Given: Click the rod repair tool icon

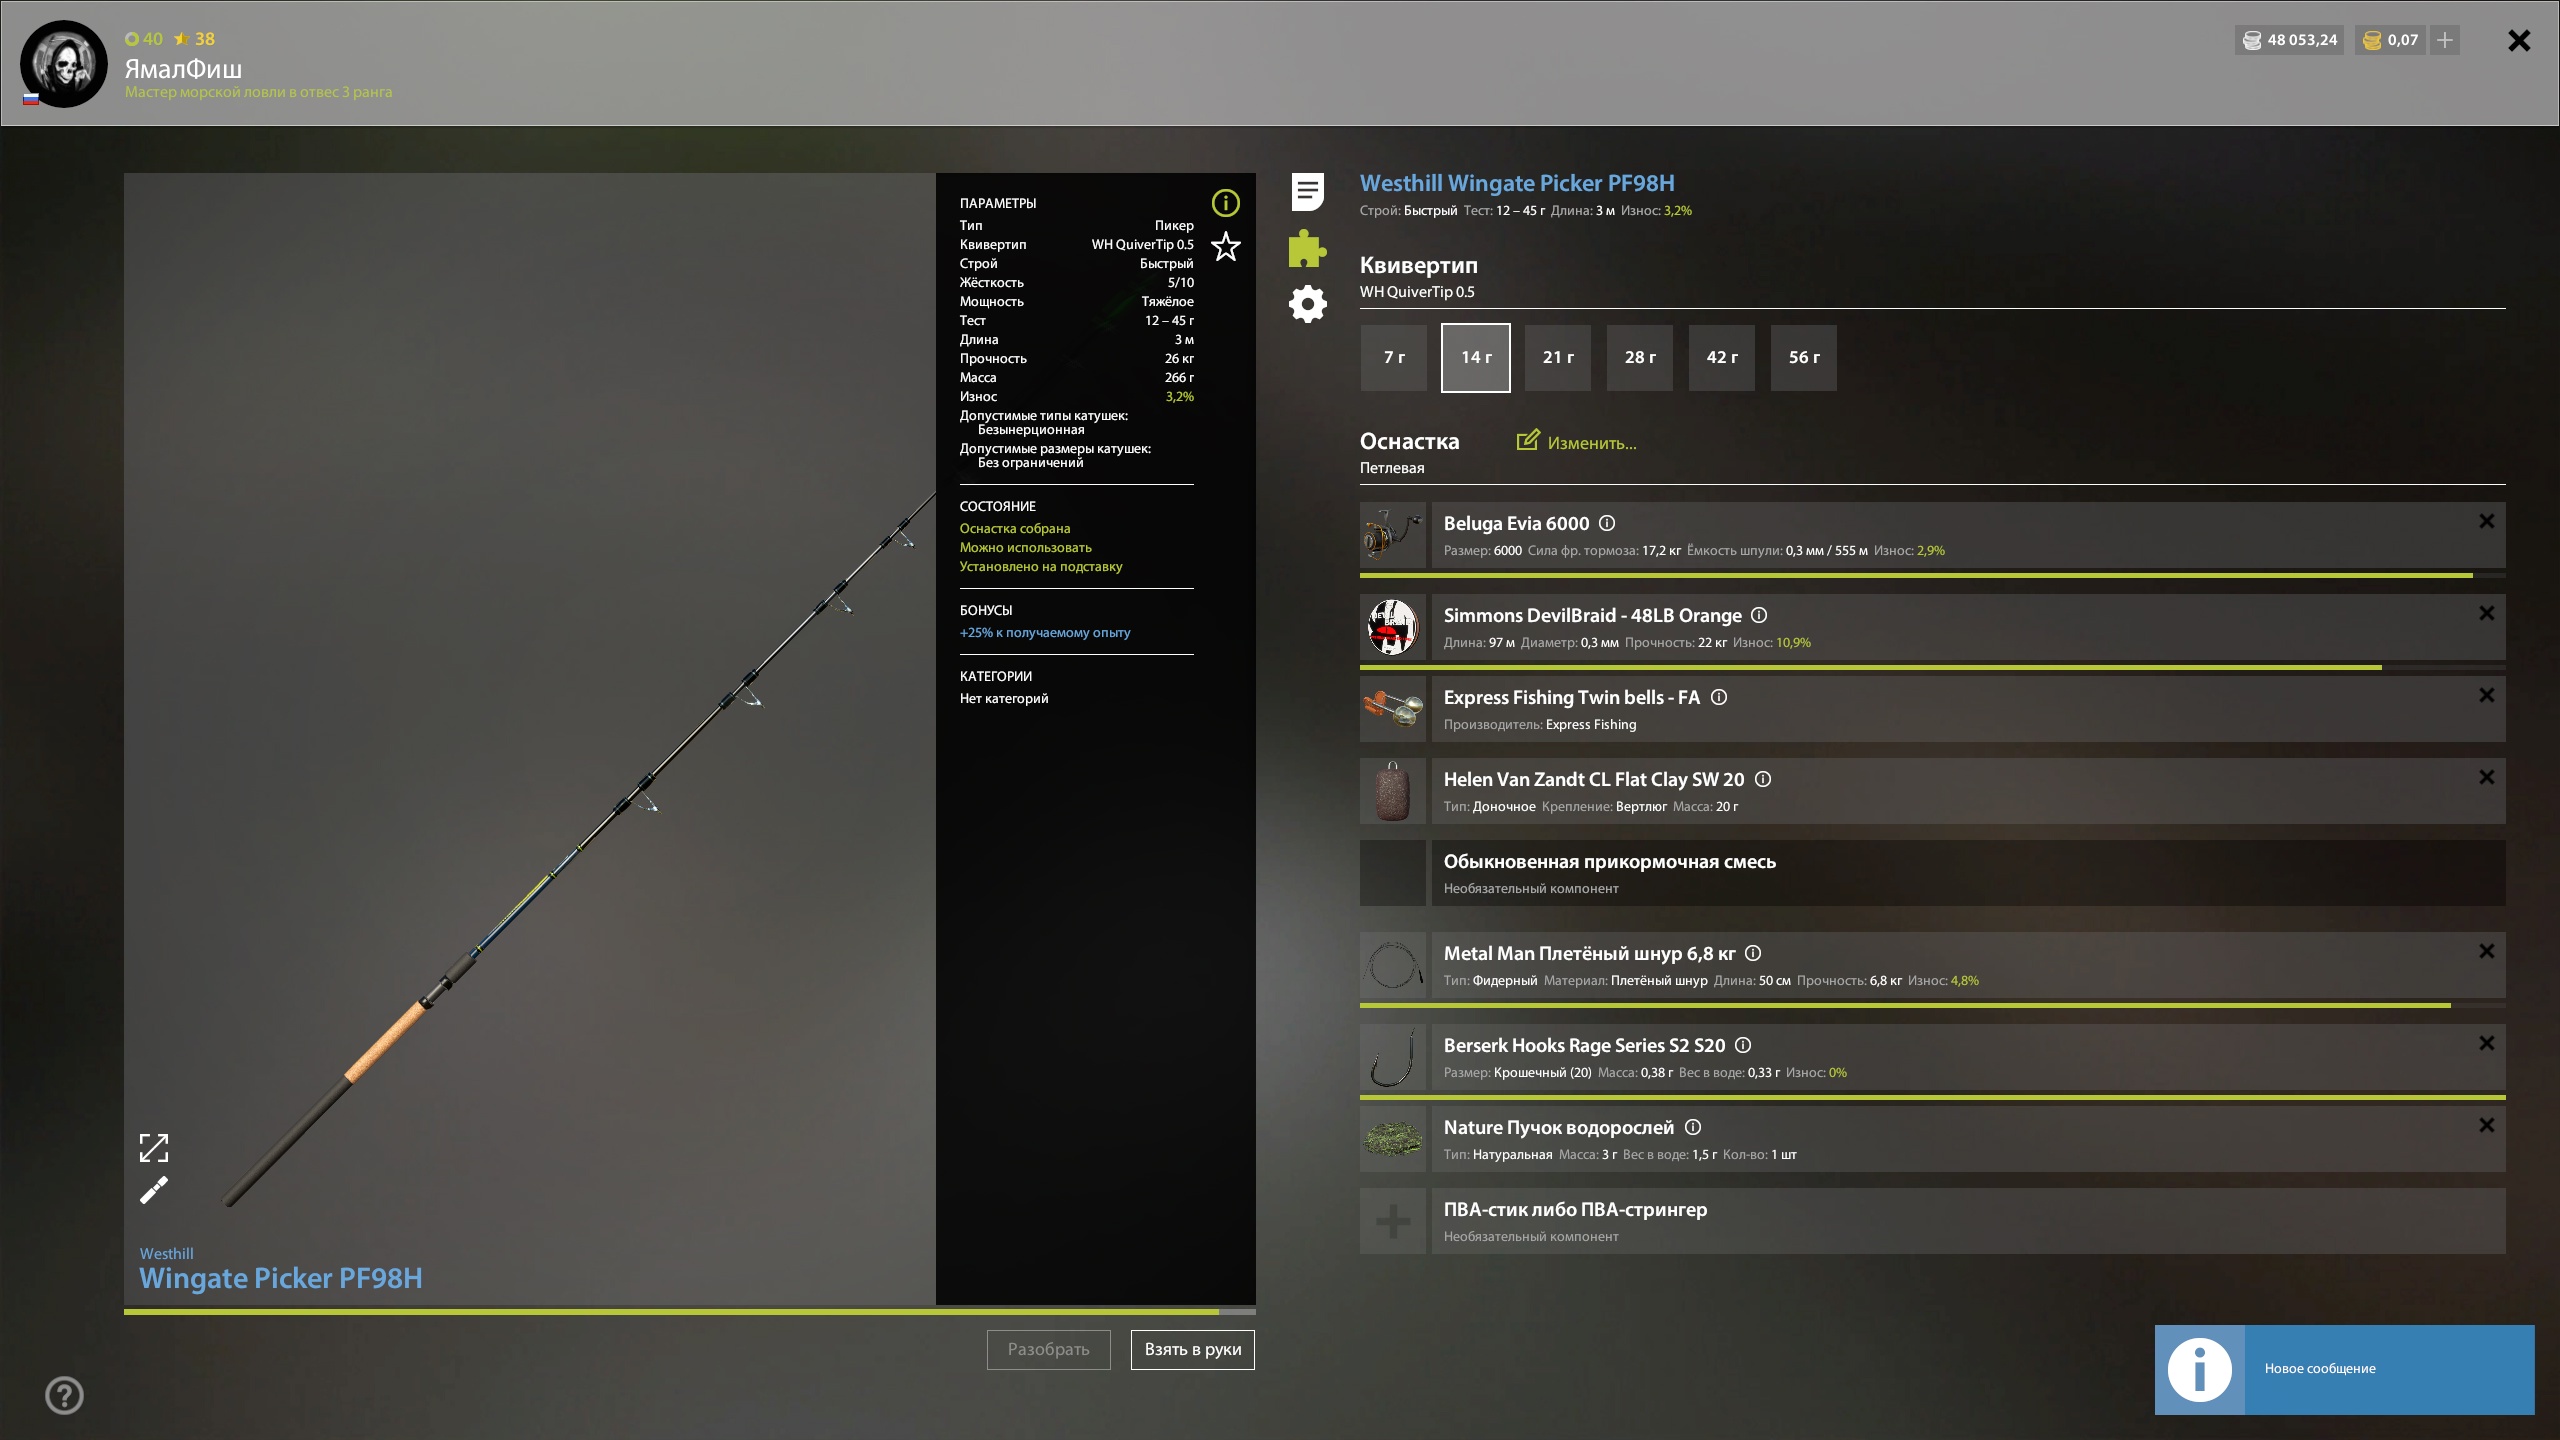Looking at the screenshot, I should 154,1190.
